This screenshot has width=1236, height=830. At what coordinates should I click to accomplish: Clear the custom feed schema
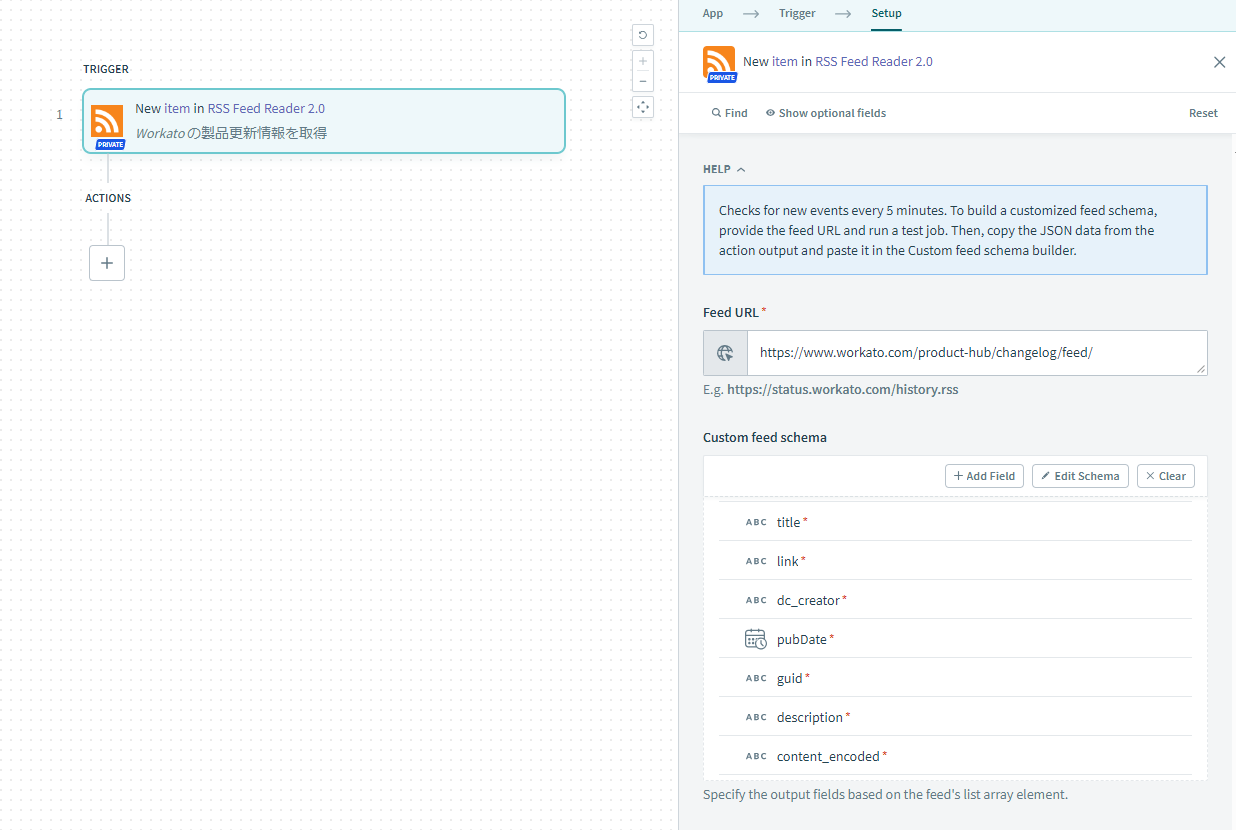(x=1166, y=476)
